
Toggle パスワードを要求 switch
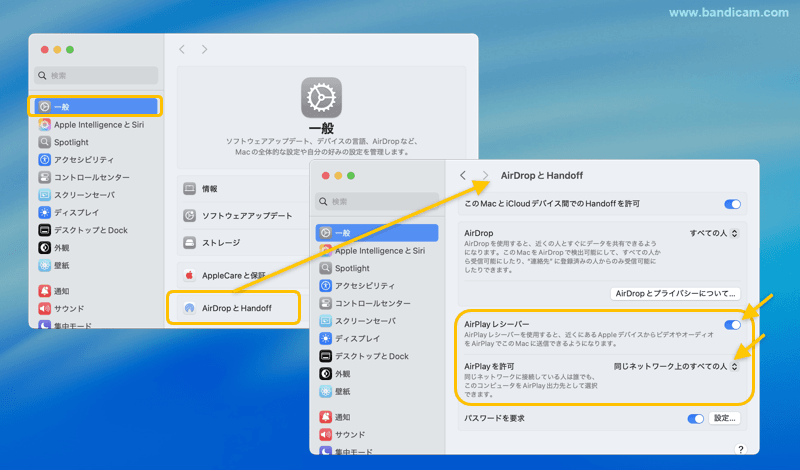[x=696, y=418]
